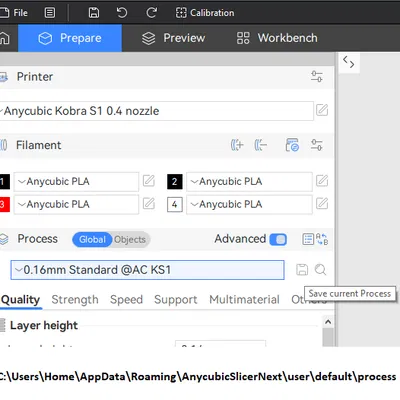
Task: Open the process settings list icon
Action: [x=308, y=239]
